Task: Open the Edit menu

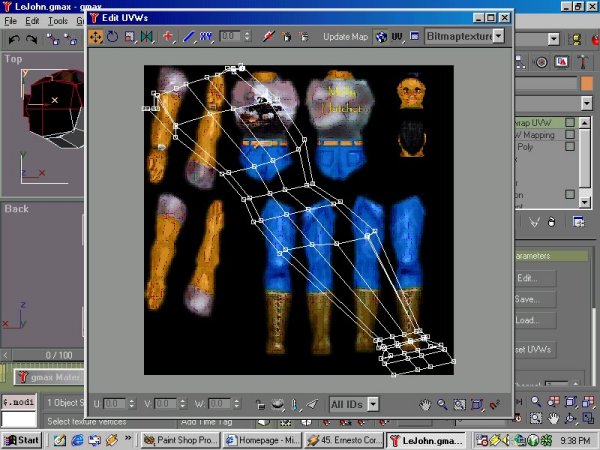Action: pos(32,21)
